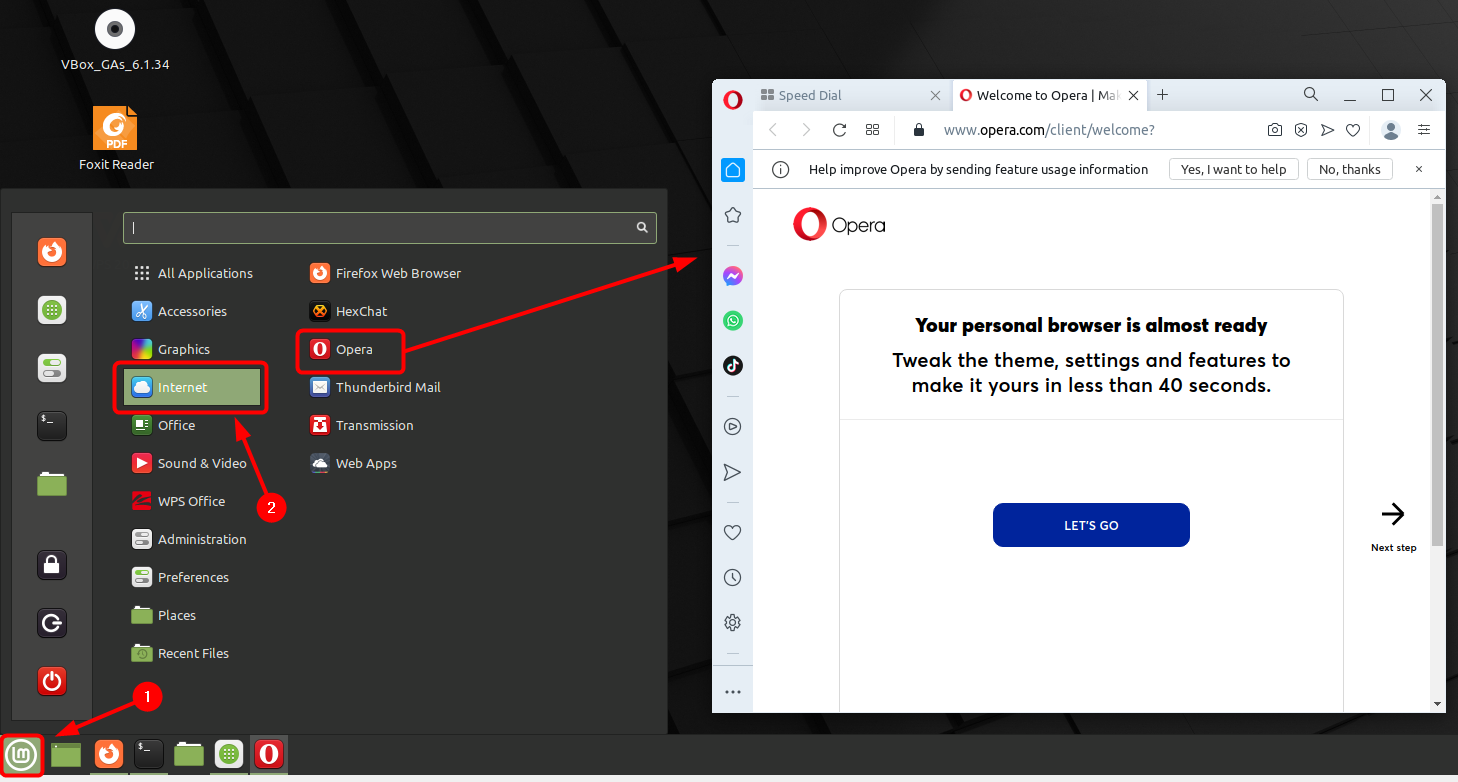Viewport: 1458px width, 782px height.
Task: Click the three-dots sidebar setup icon
Action: coord(733,692)
